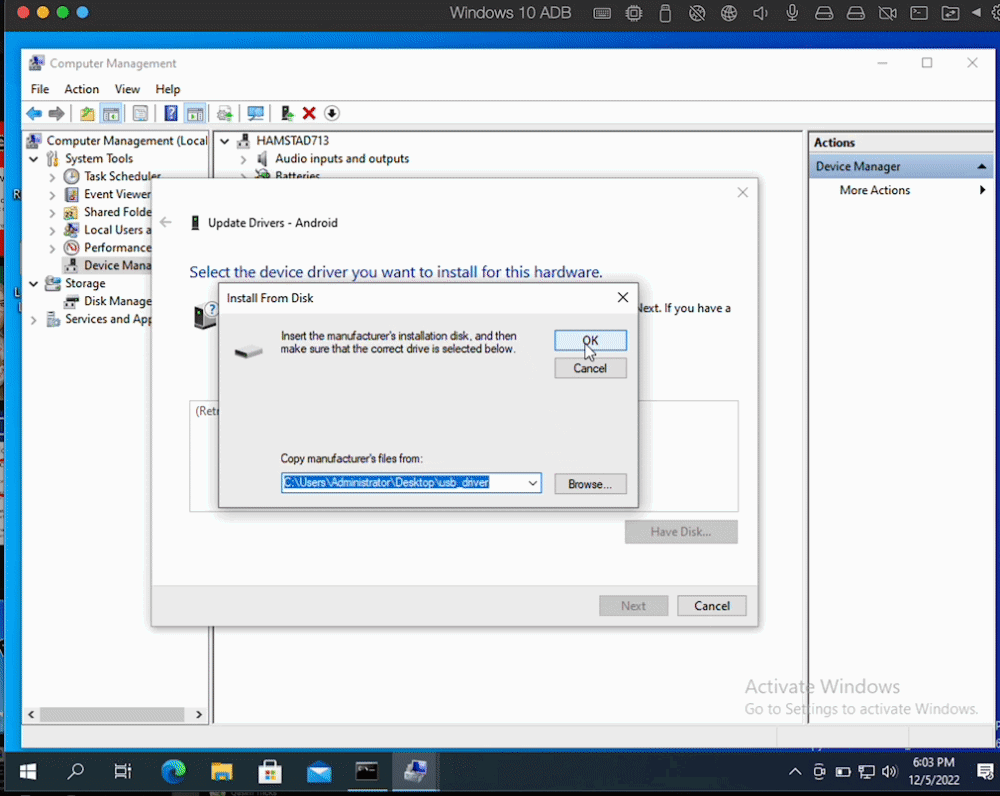The width and height of the screenshot is (1000, 796).
Task: Click the console tree scroll left arrow
Action: pos(31,714)
